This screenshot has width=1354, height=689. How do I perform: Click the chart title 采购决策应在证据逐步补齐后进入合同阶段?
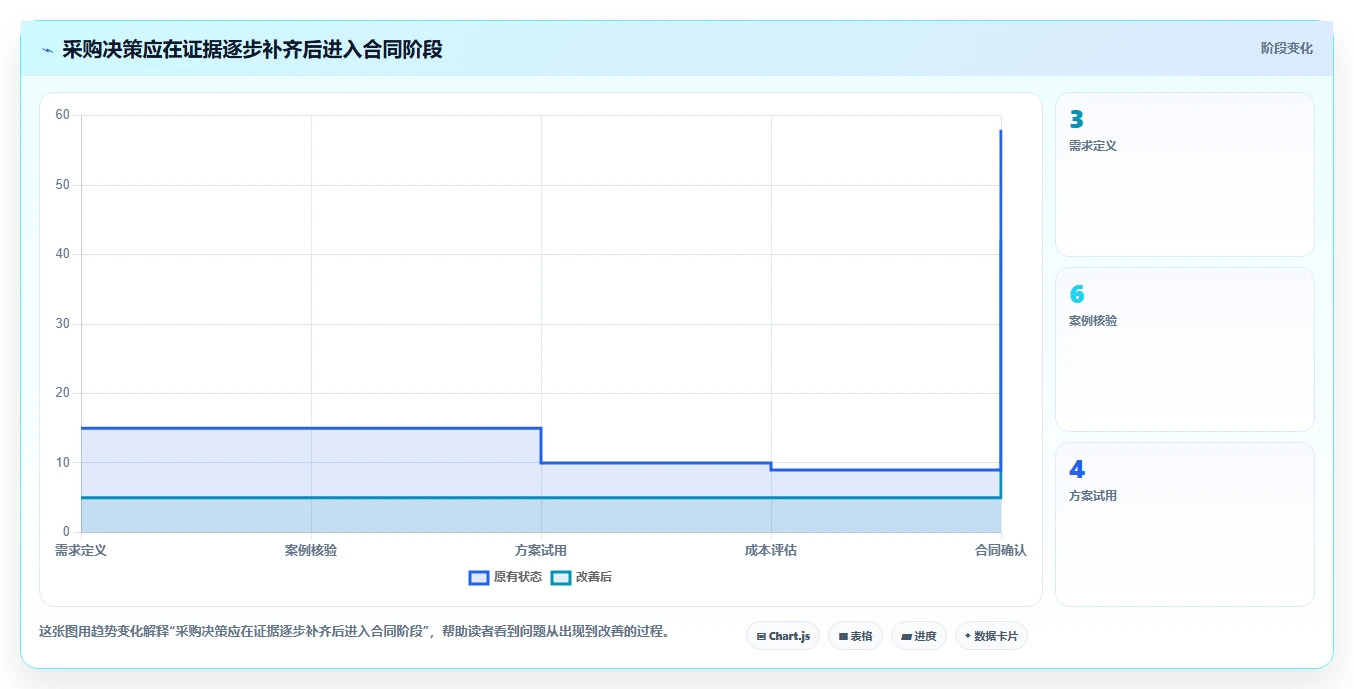tap(252, 49)
